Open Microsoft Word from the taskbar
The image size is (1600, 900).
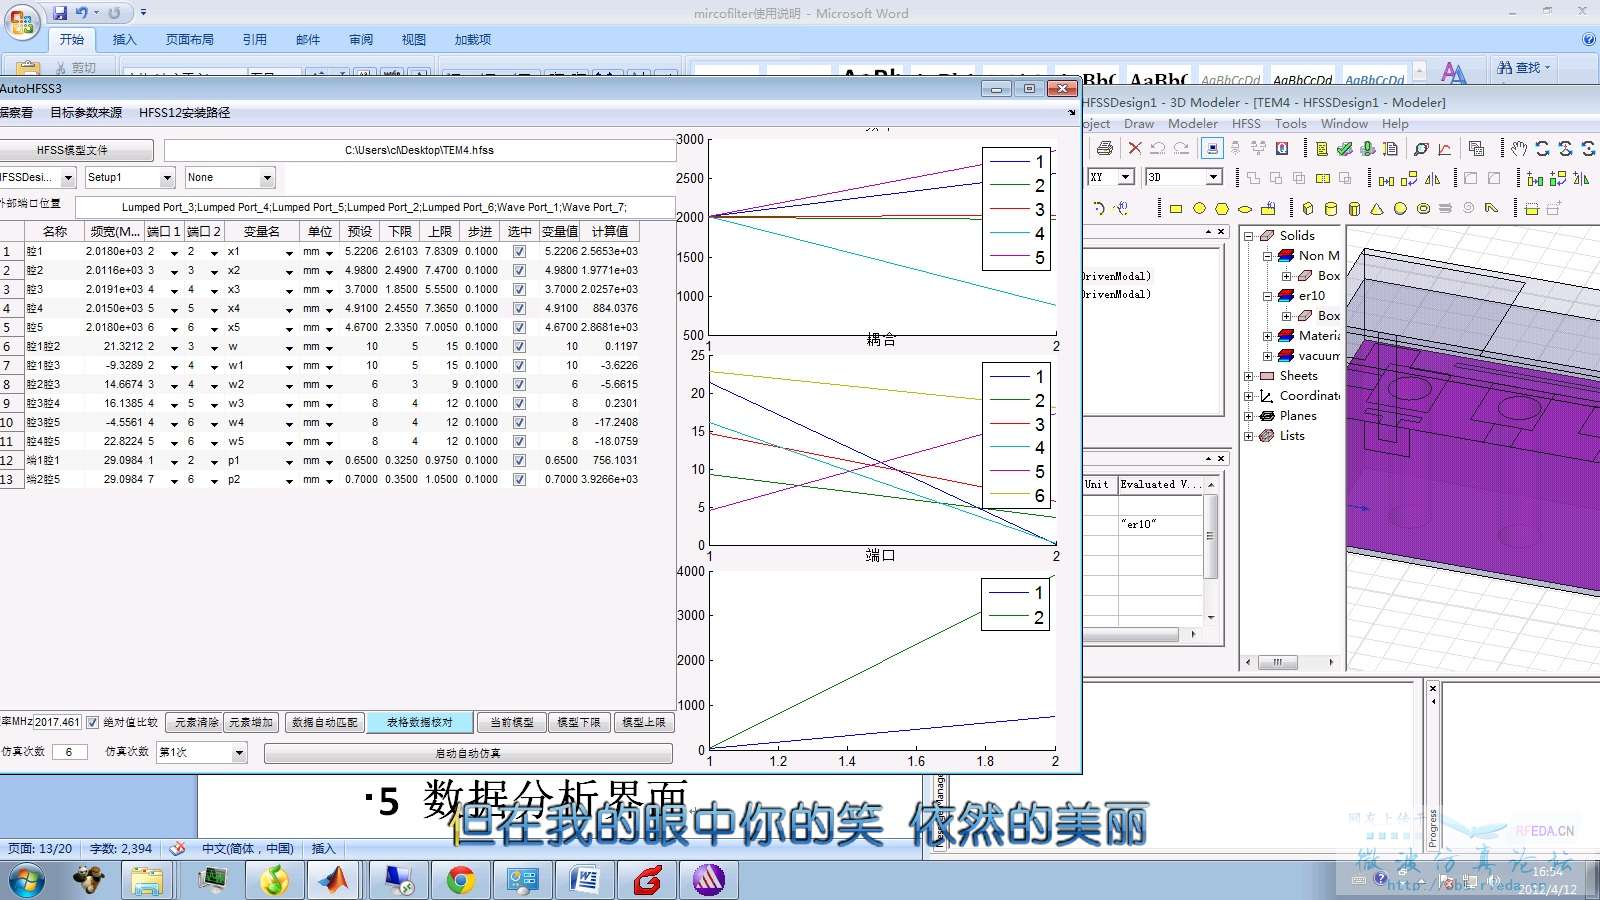tap(584, 880)
